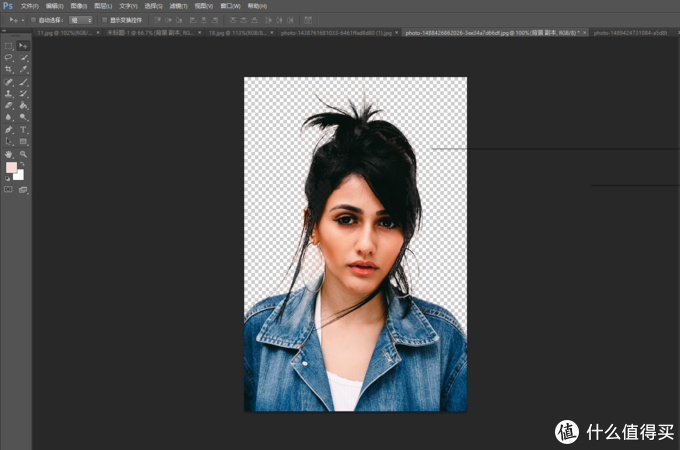
Task: Enable the 显示变换控件 checkbox
Action: point(105,20)
